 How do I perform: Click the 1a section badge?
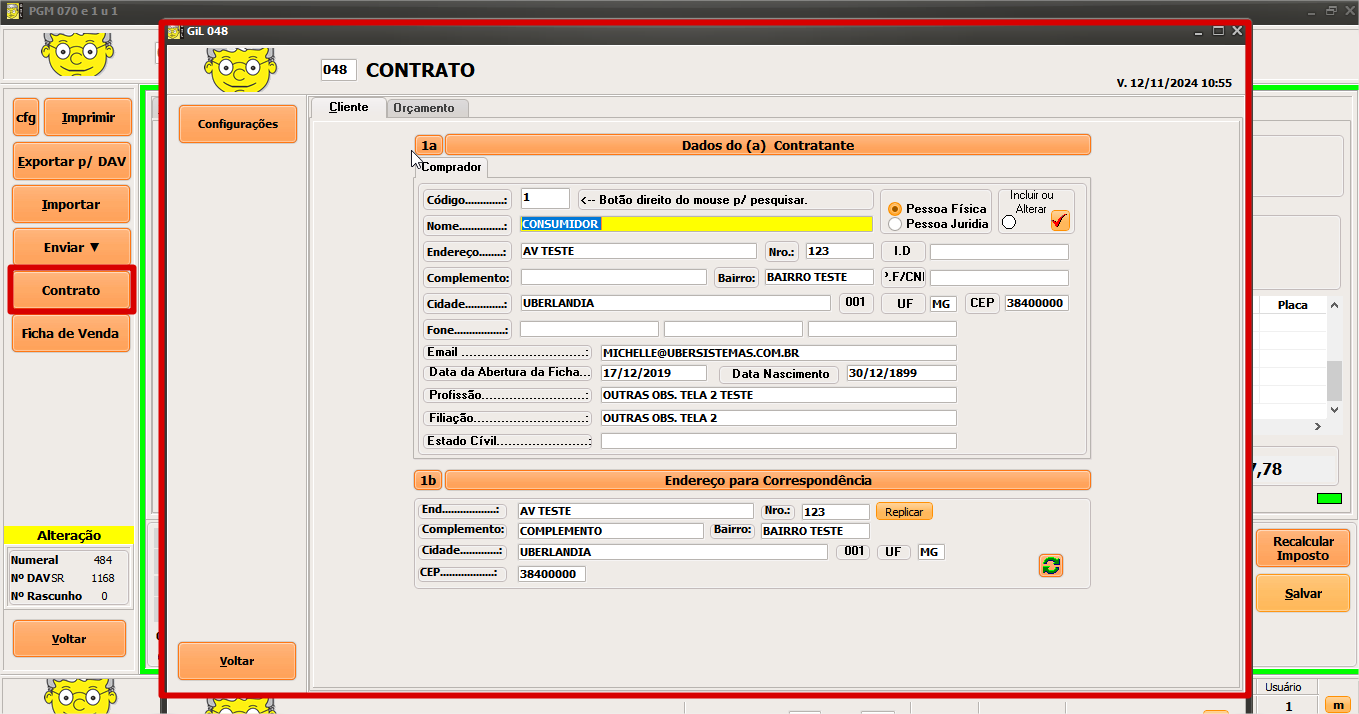pyautogui.click(x=429, y=145)
